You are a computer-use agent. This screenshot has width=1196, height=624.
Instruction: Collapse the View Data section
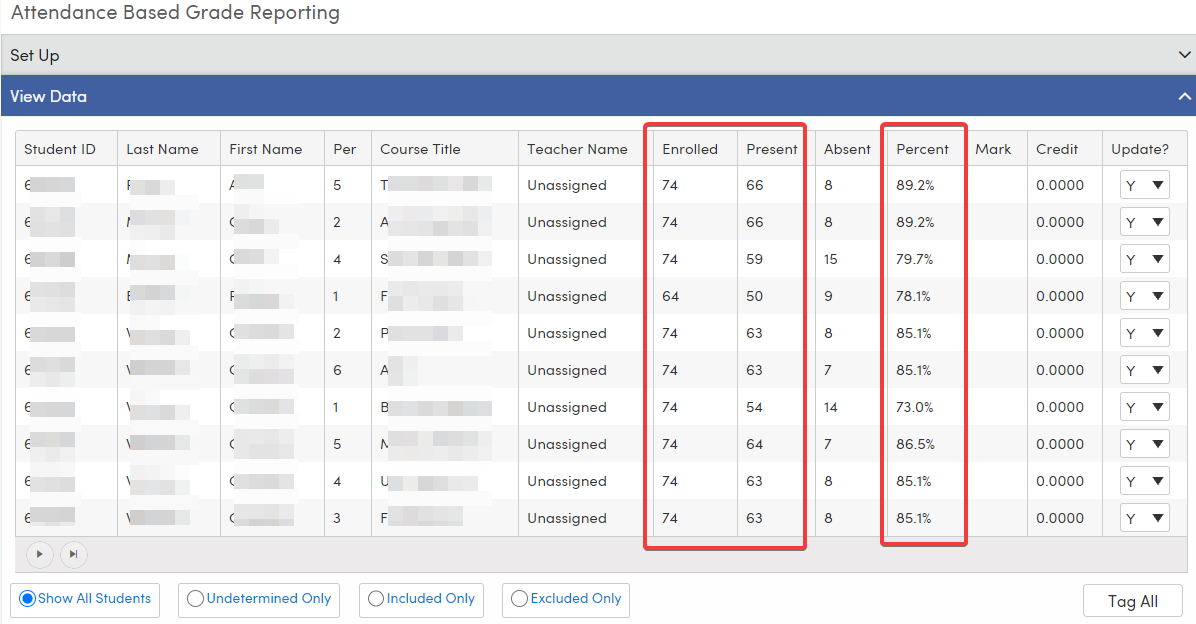point(1184,96)
